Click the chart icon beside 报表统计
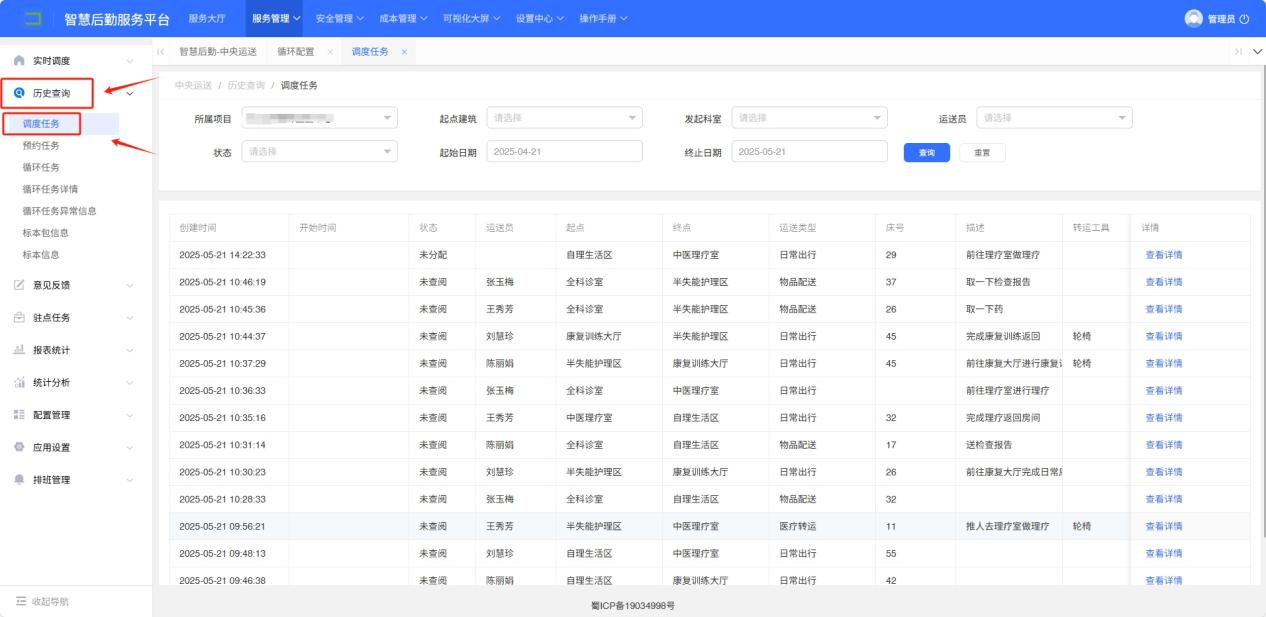1266x617 pixels. coord(20,350)
